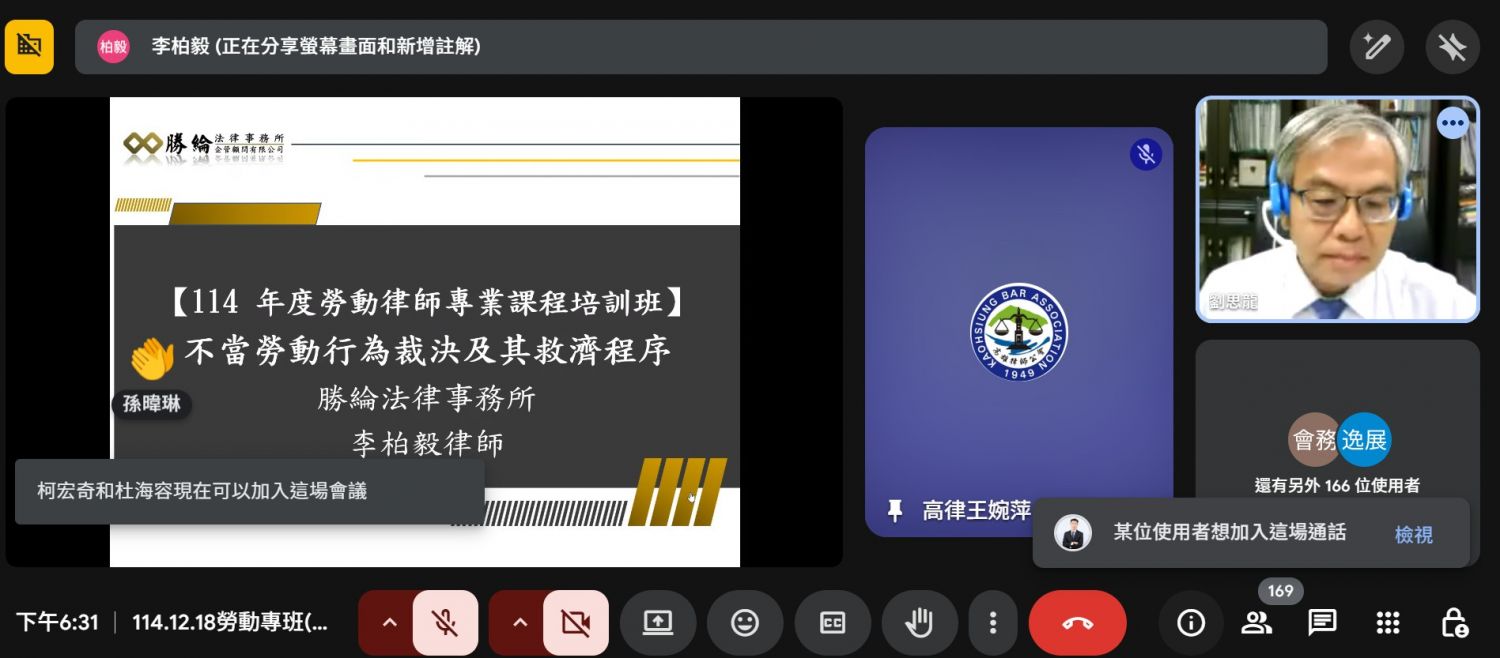Raise your hand

(919, 623)
